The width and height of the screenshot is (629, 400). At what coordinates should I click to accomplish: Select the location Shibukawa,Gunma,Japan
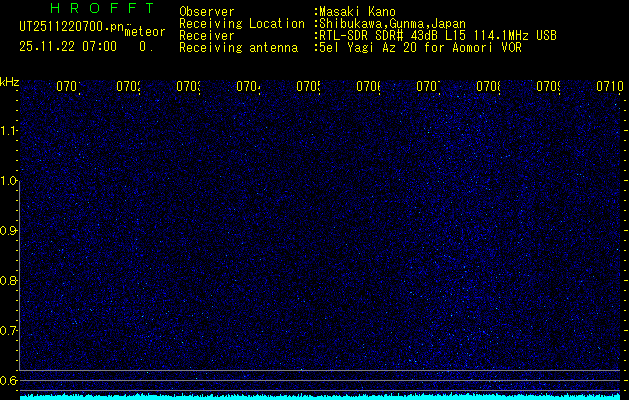(392, 24)
